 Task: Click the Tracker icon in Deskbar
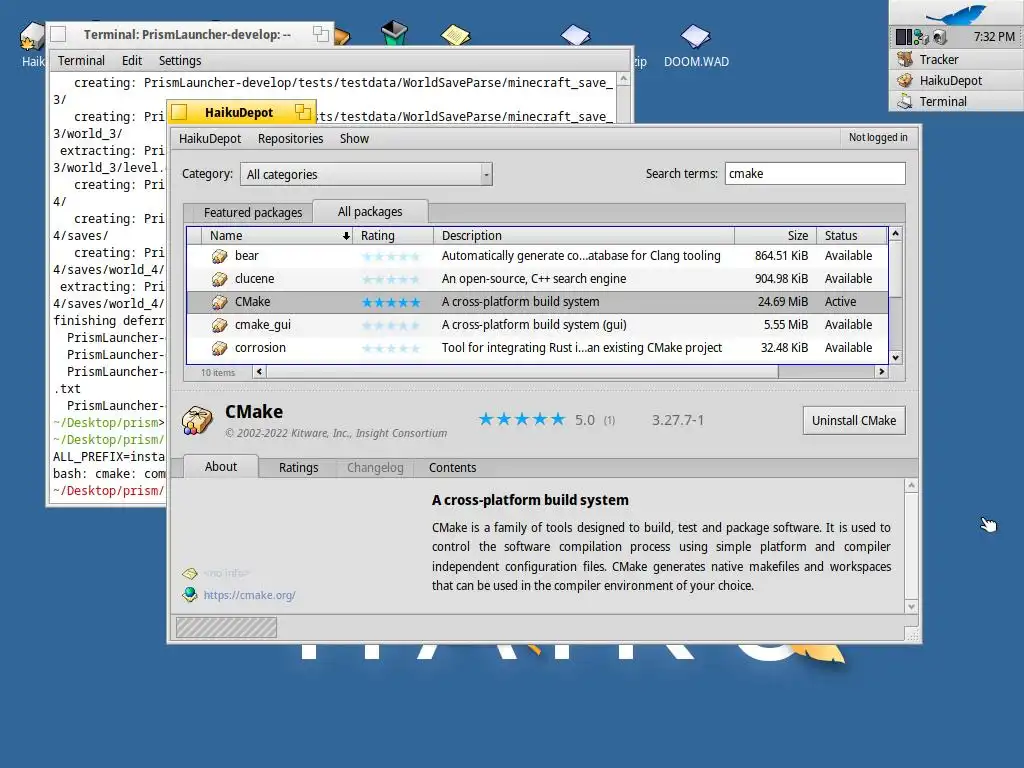pos(905,59)
